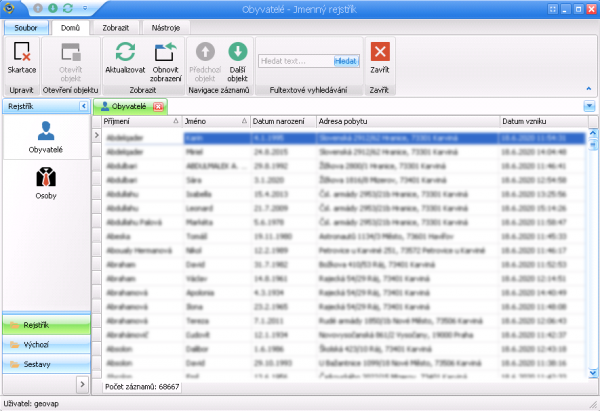The image size is (600, 411).
Task: Open the Soubor menu
Action: (23, 29)
